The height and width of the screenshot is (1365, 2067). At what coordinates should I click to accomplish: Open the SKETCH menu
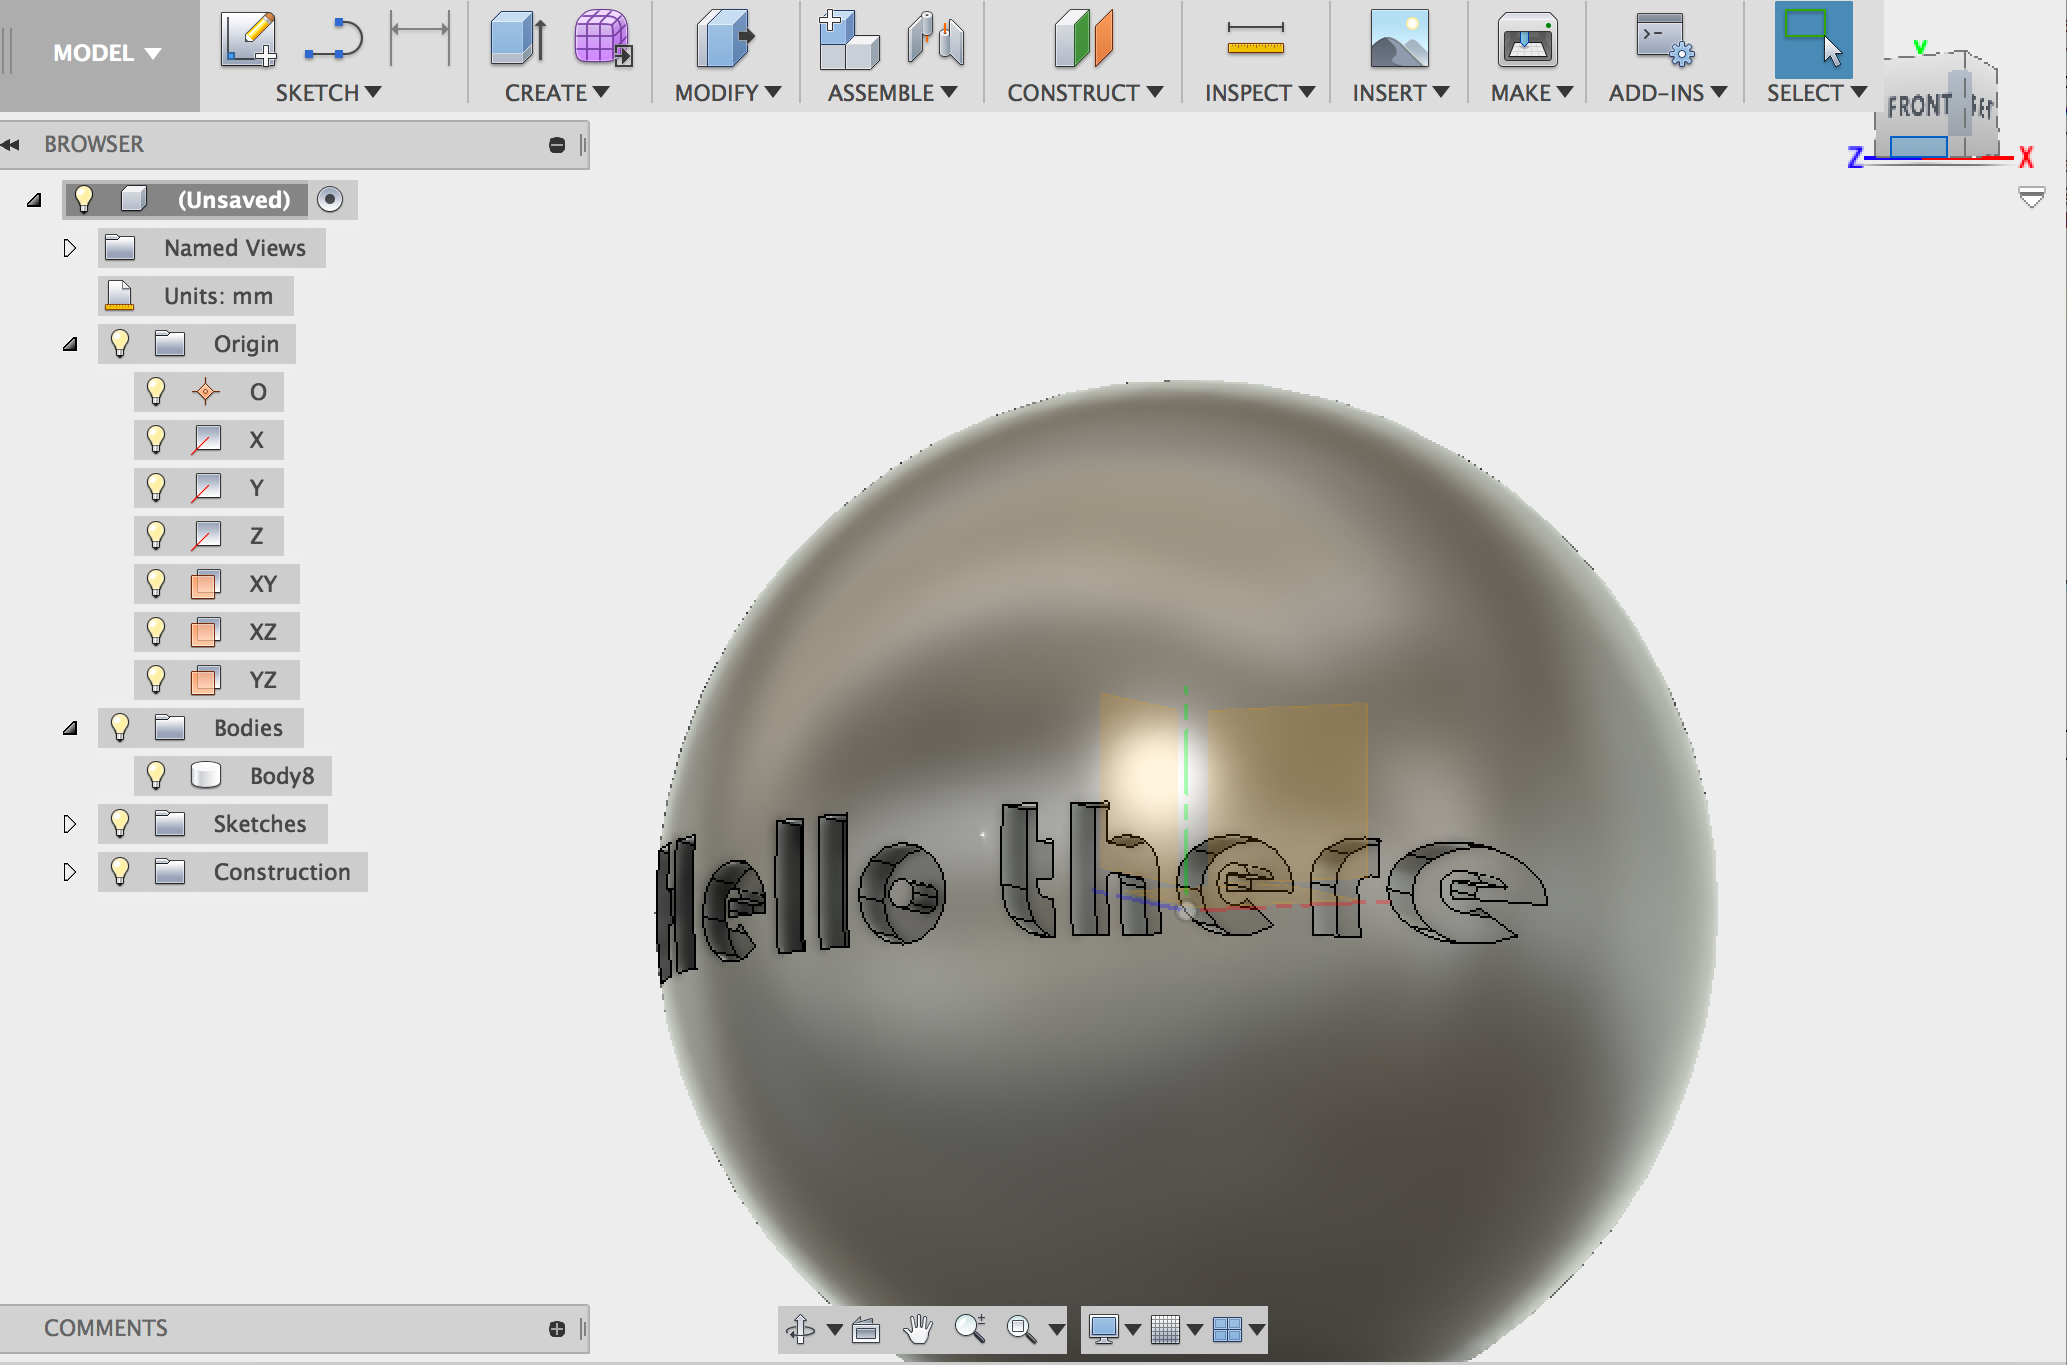(x=328, y=93)
